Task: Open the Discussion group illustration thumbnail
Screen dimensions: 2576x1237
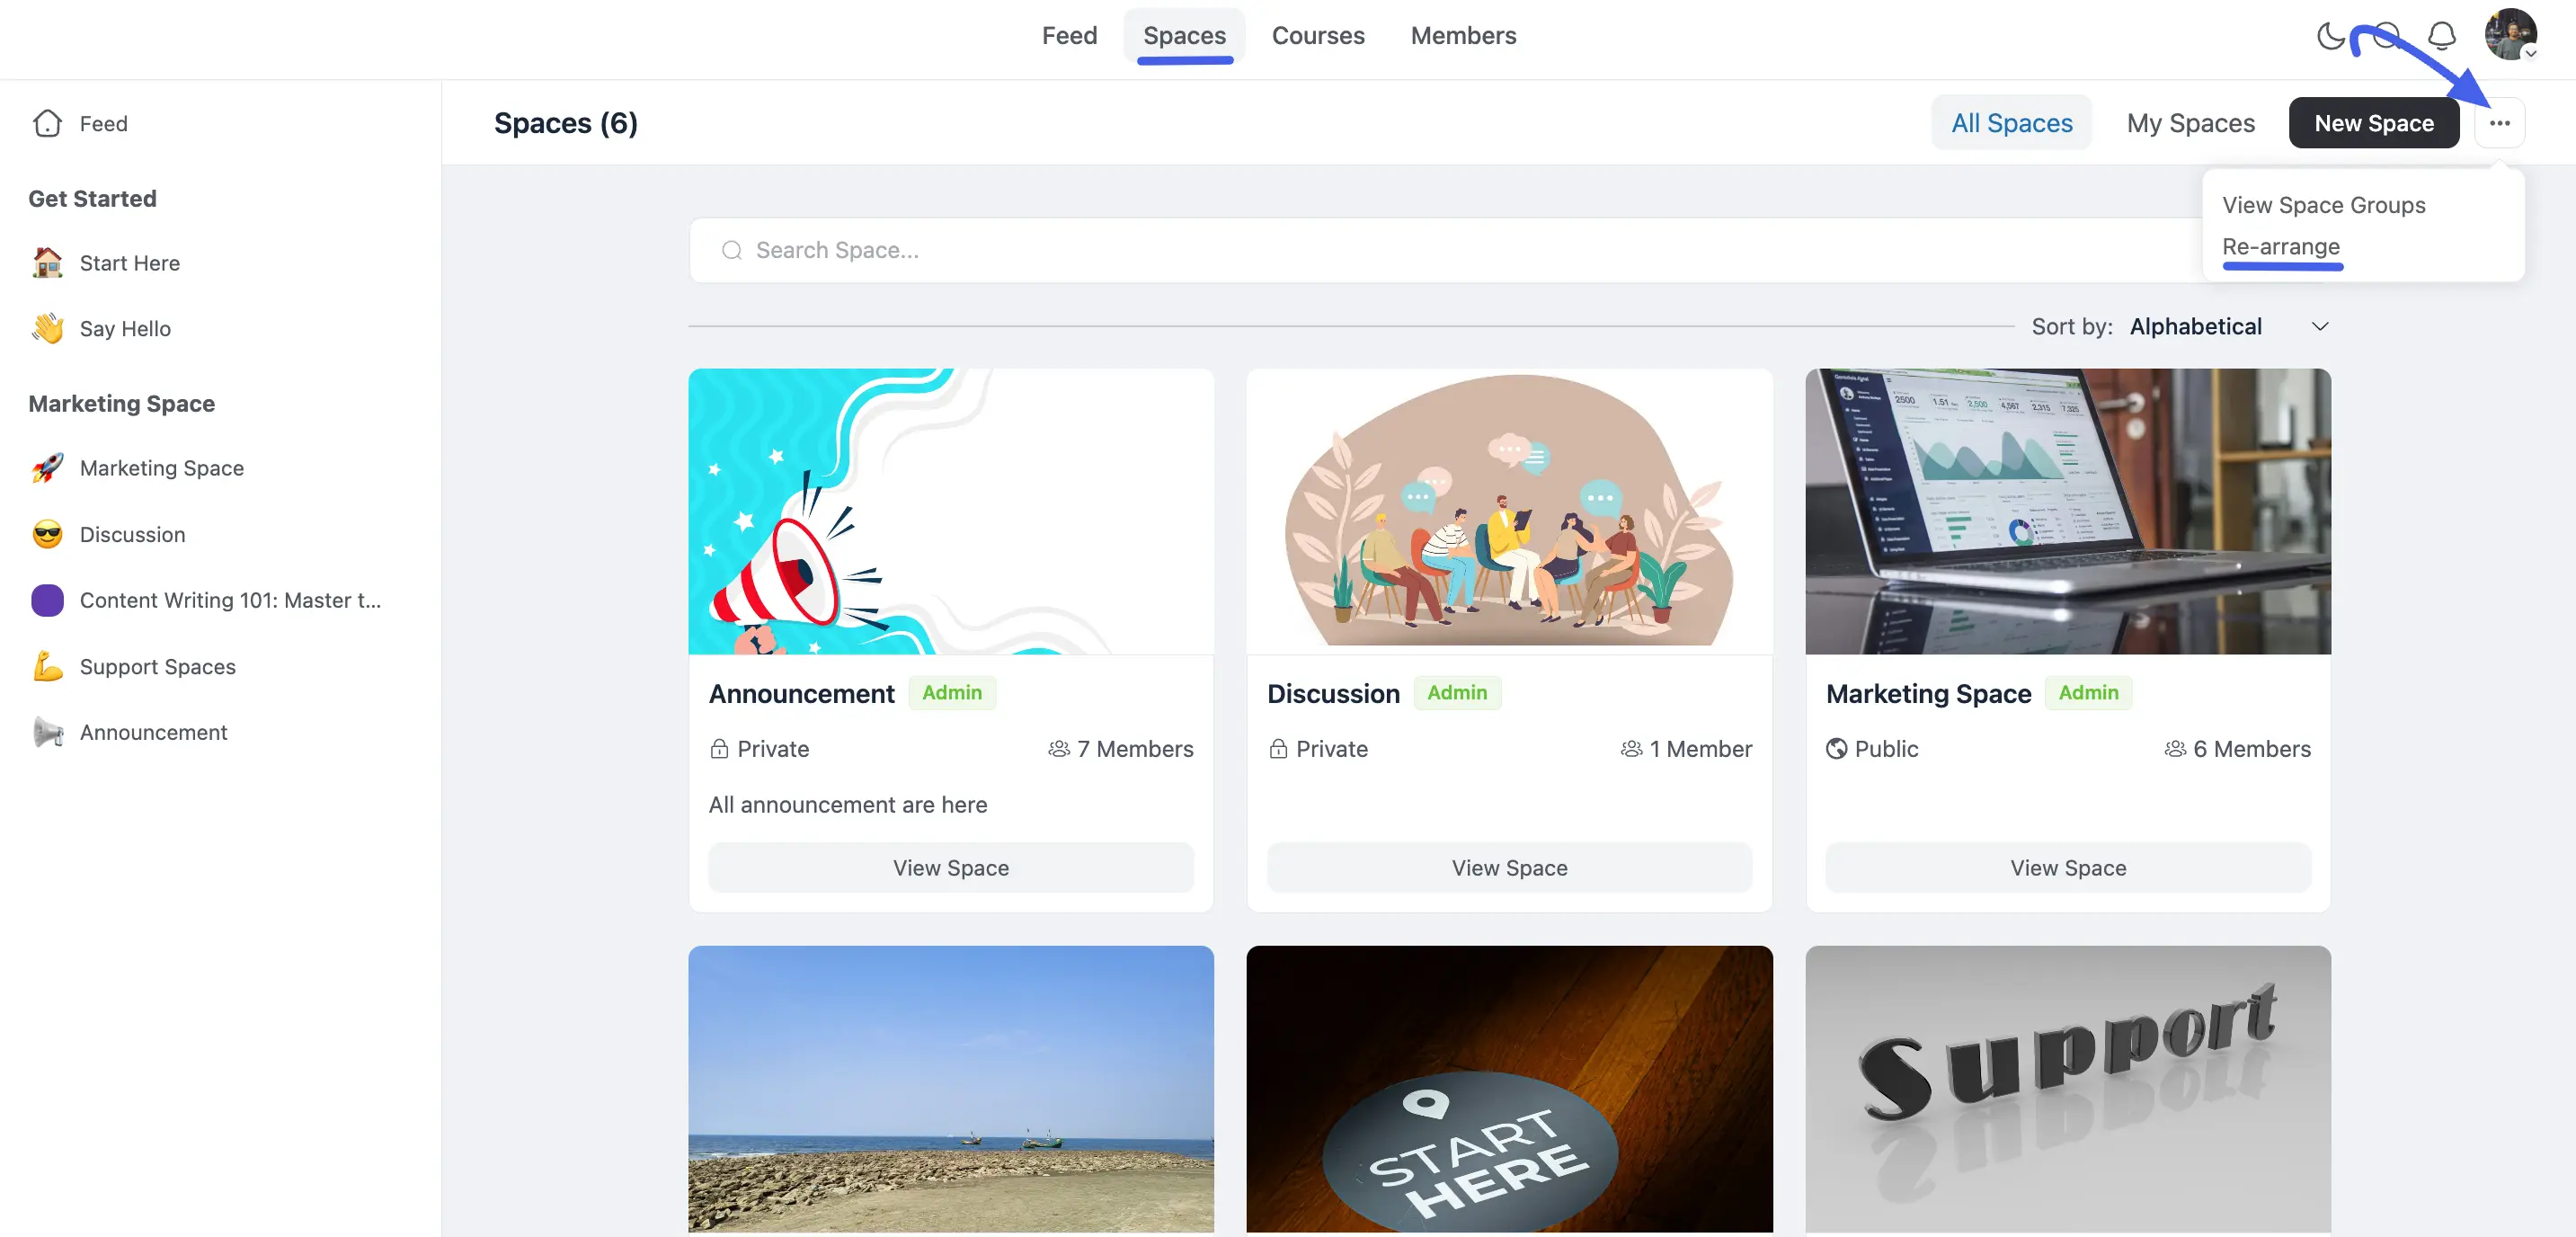Action: coord(1509,511)
